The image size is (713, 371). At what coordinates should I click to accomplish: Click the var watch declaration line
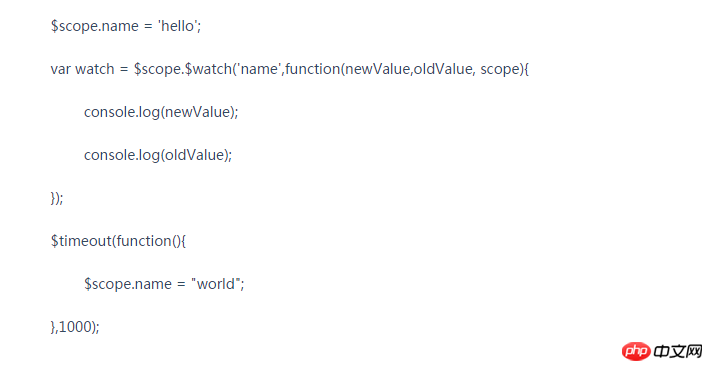coord(290,69)
